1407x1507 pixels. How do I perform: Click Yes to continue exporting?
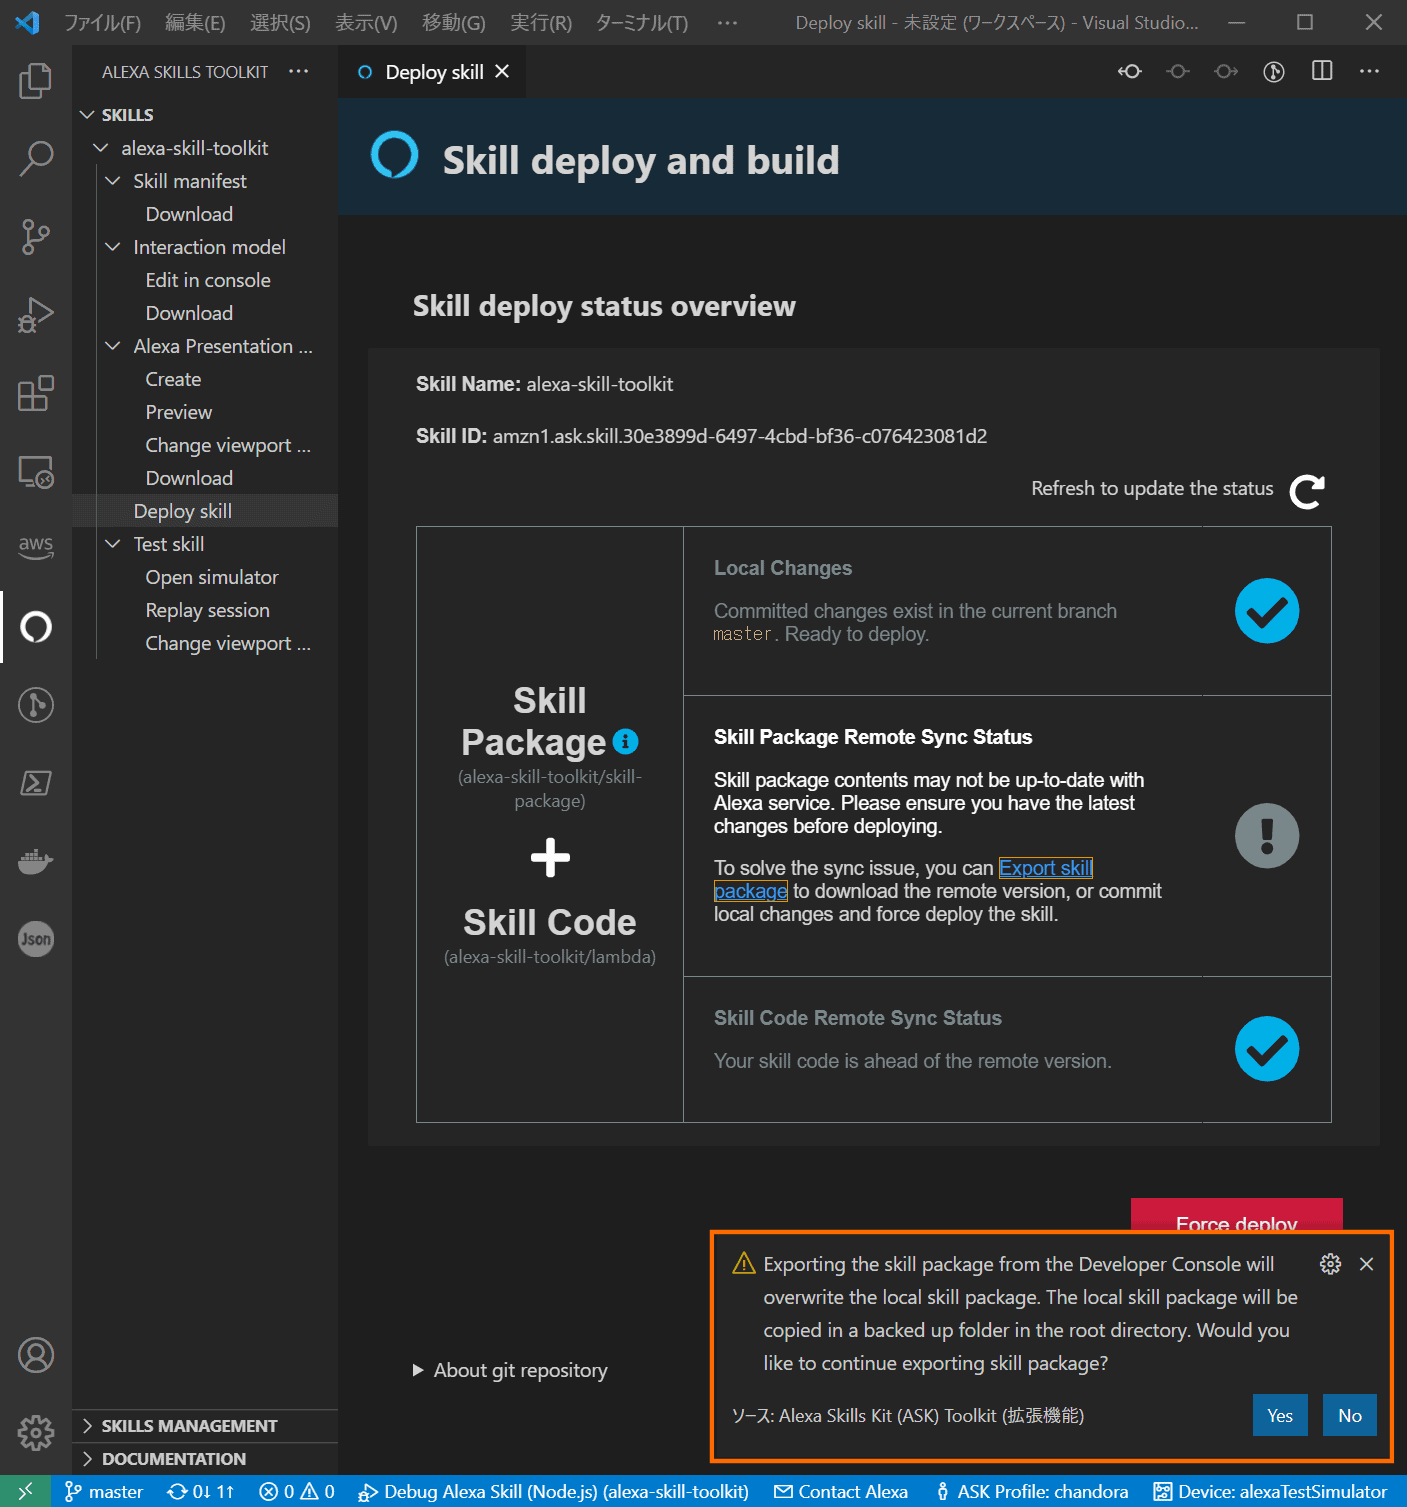(x=1280, y=1415)
